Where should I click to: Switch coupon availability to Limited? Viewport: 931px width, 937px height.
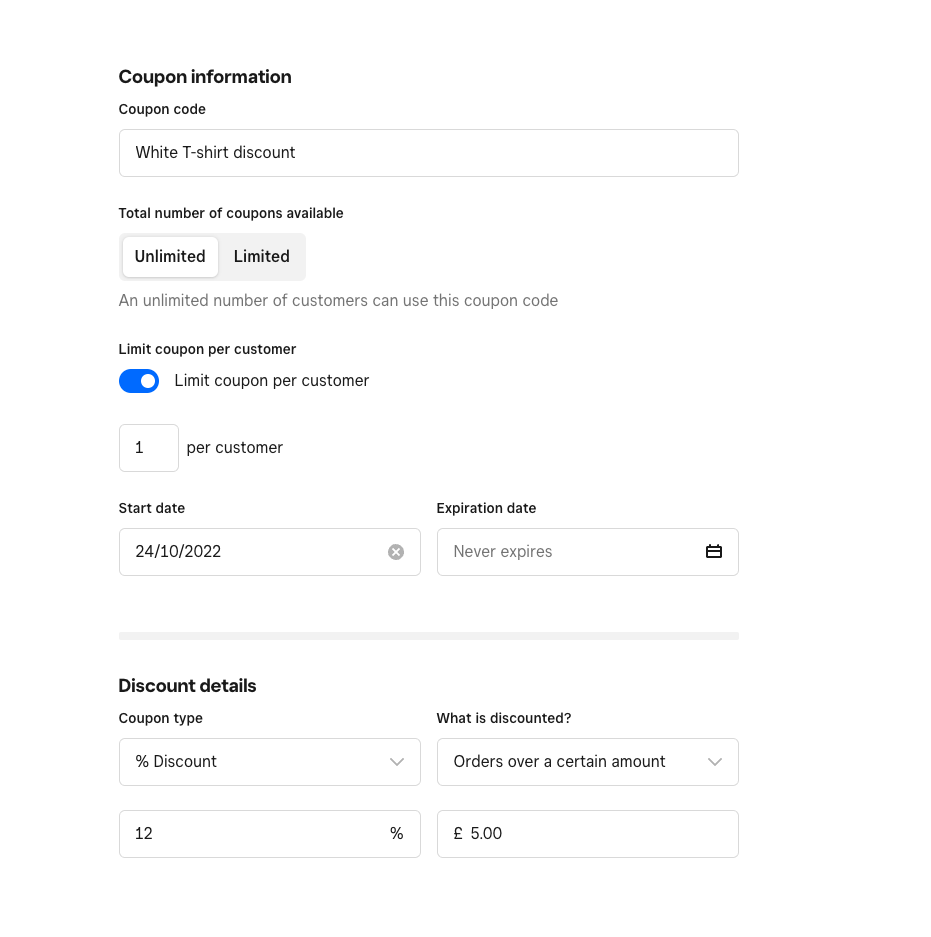(x=261, y=256)
